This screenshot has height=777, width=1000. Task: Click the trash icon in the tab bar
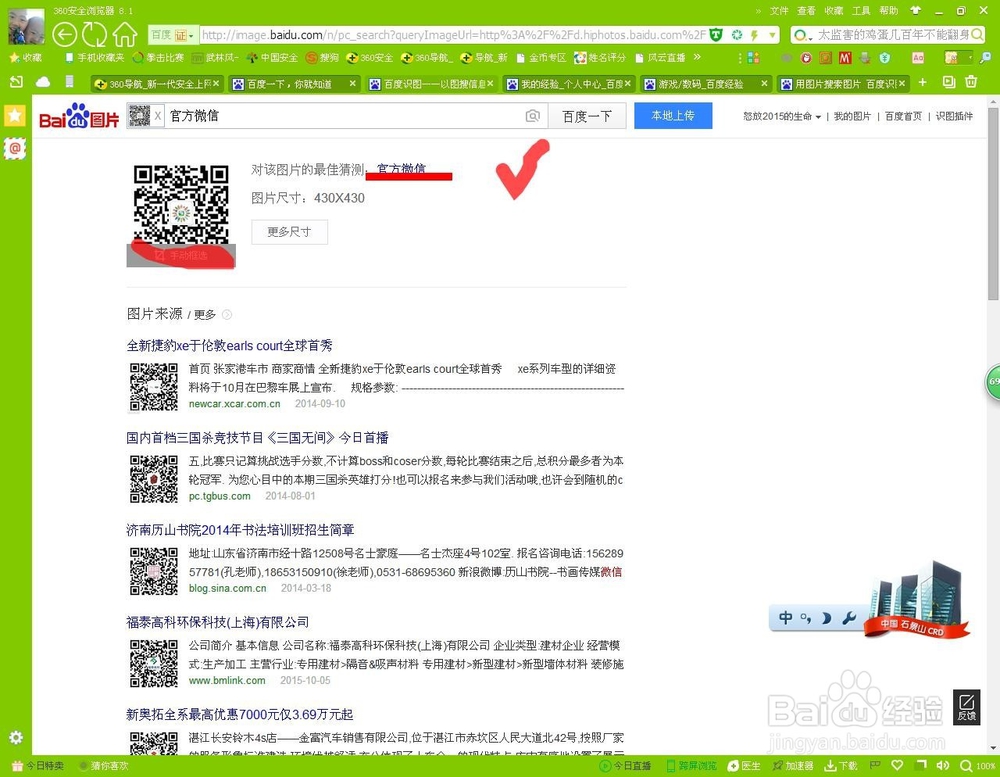click(x=971, y=82)
